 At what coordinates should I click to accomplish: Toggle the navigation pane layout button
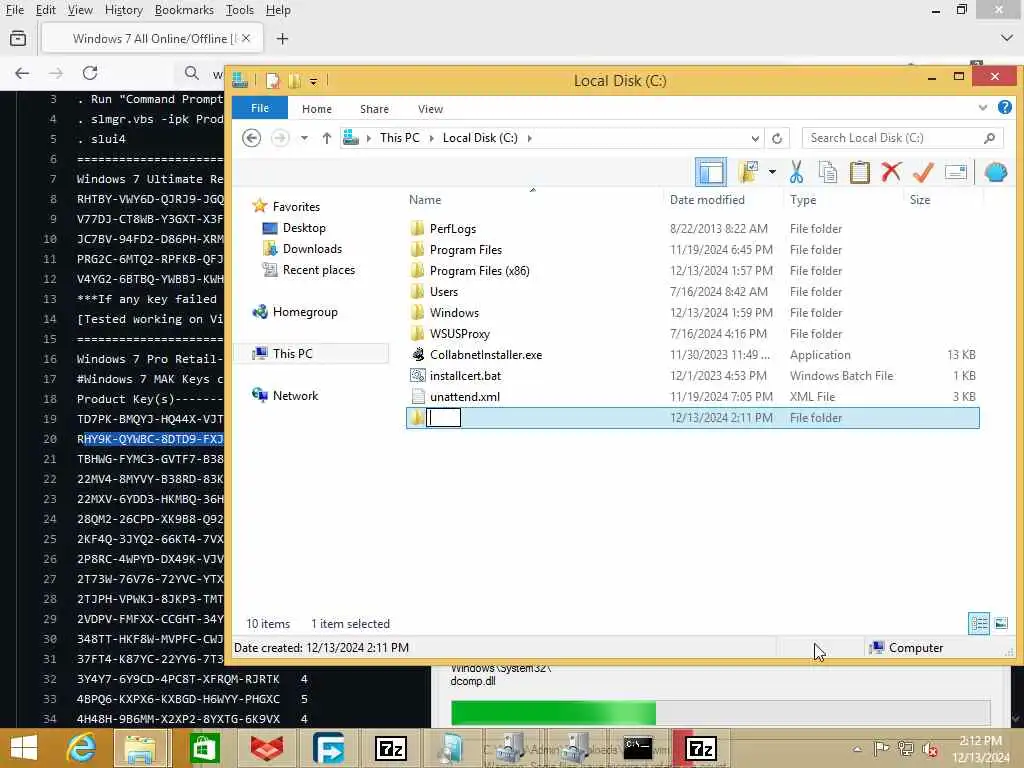tap(711, 172)
